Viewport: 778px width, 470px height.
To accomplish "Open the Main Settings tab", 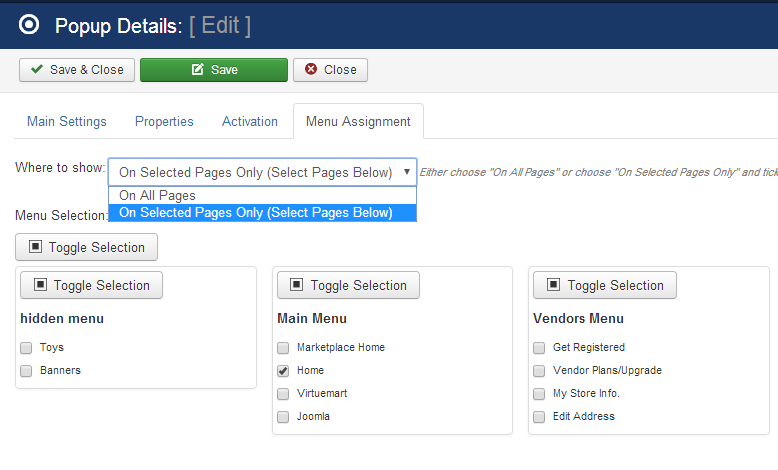I will [67, 122].
